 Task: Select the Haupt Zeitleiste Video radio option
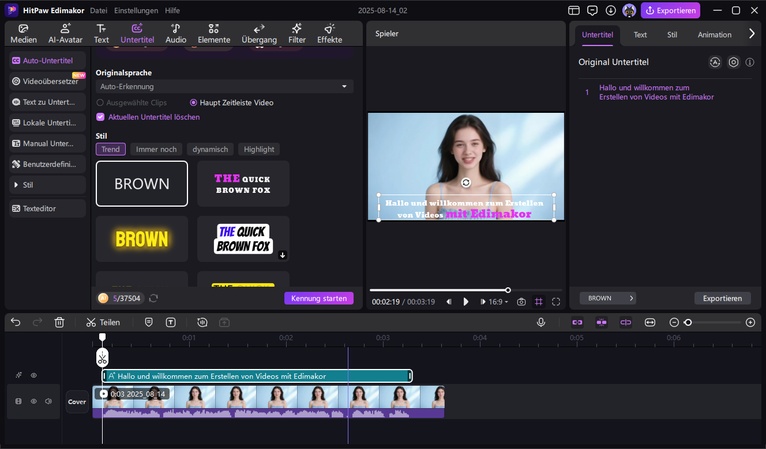tap(193, 103)
